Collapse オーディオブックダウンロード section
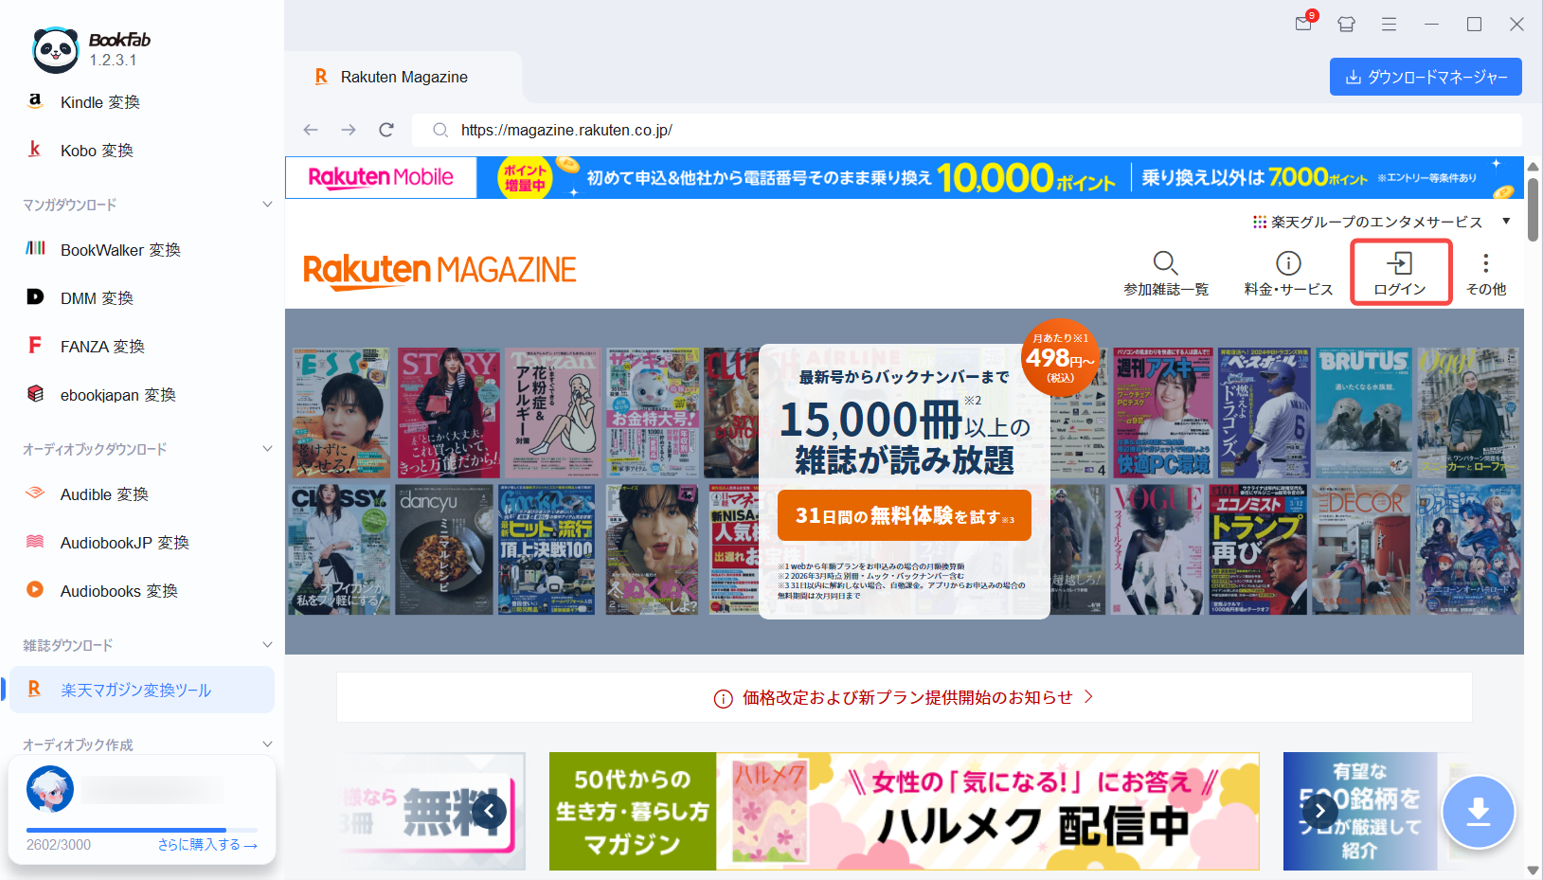1543x880 pixels. tap(267, 449)
